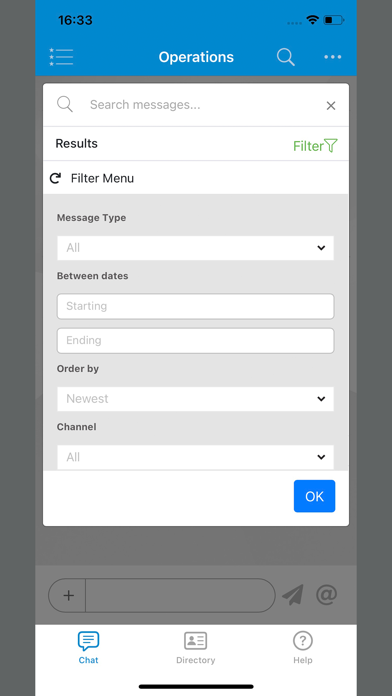Image resolution: width=392 pixels, height=696 pixels.
Task: Reset filters with the refresh arrow icon
Action: pyautogui.click(x=55, y=178)
